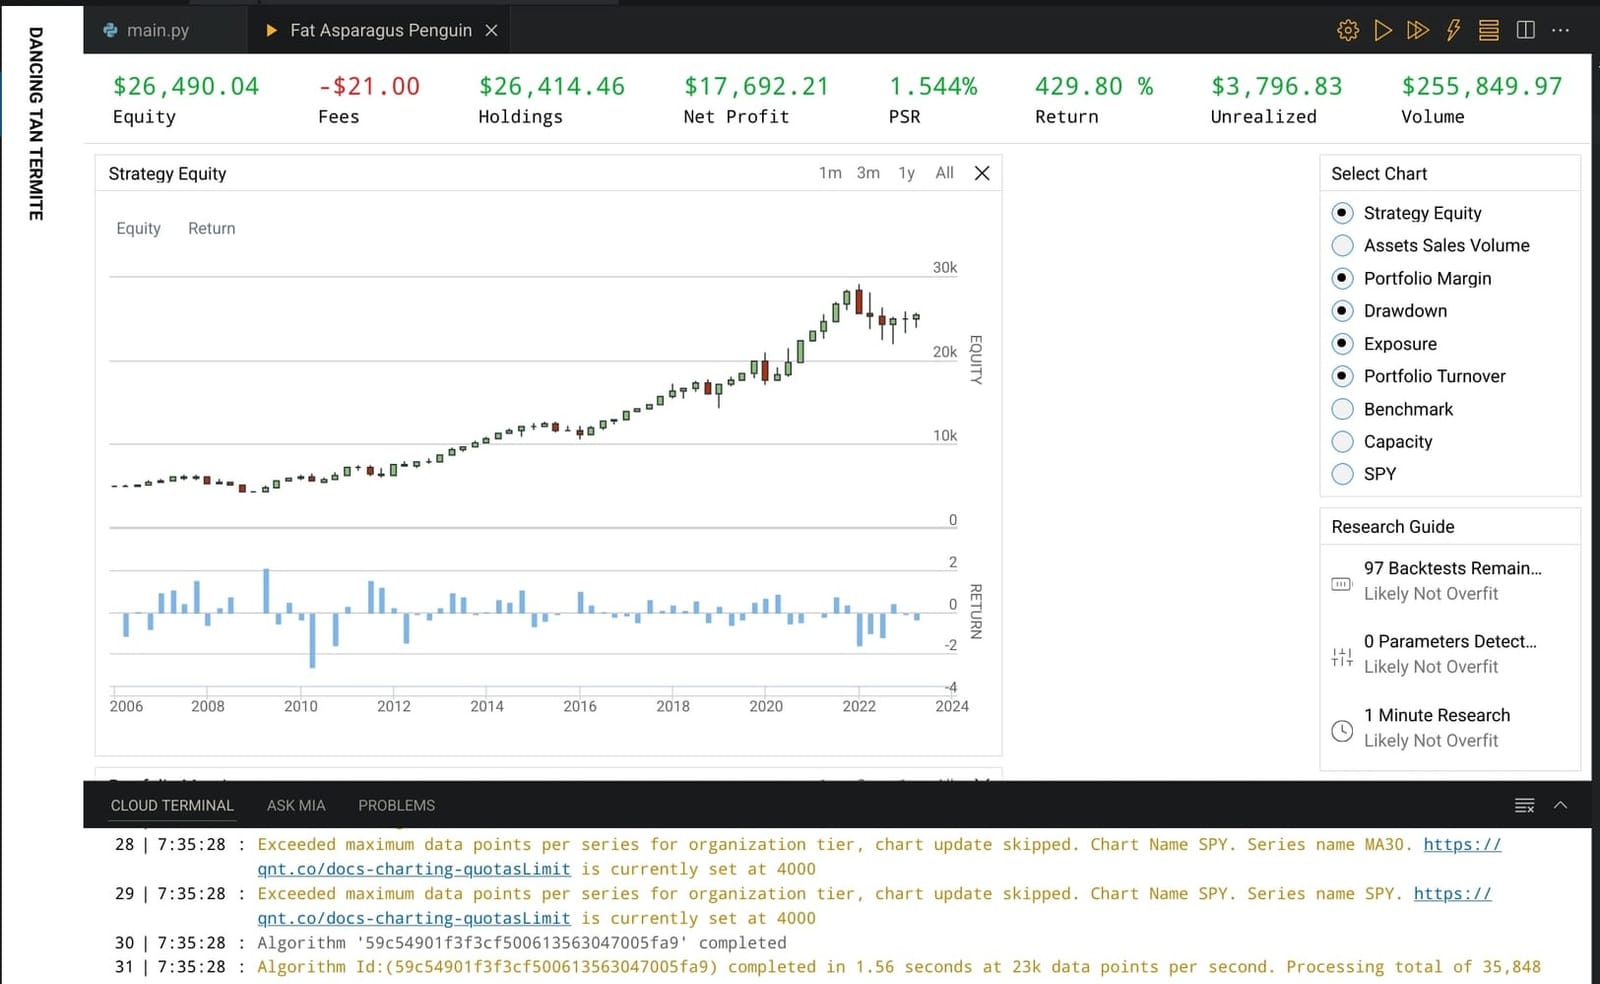The height and width of the screenshot is (984, 1600).
Task: Switch chart to Return view
Action: pos(211,228)
